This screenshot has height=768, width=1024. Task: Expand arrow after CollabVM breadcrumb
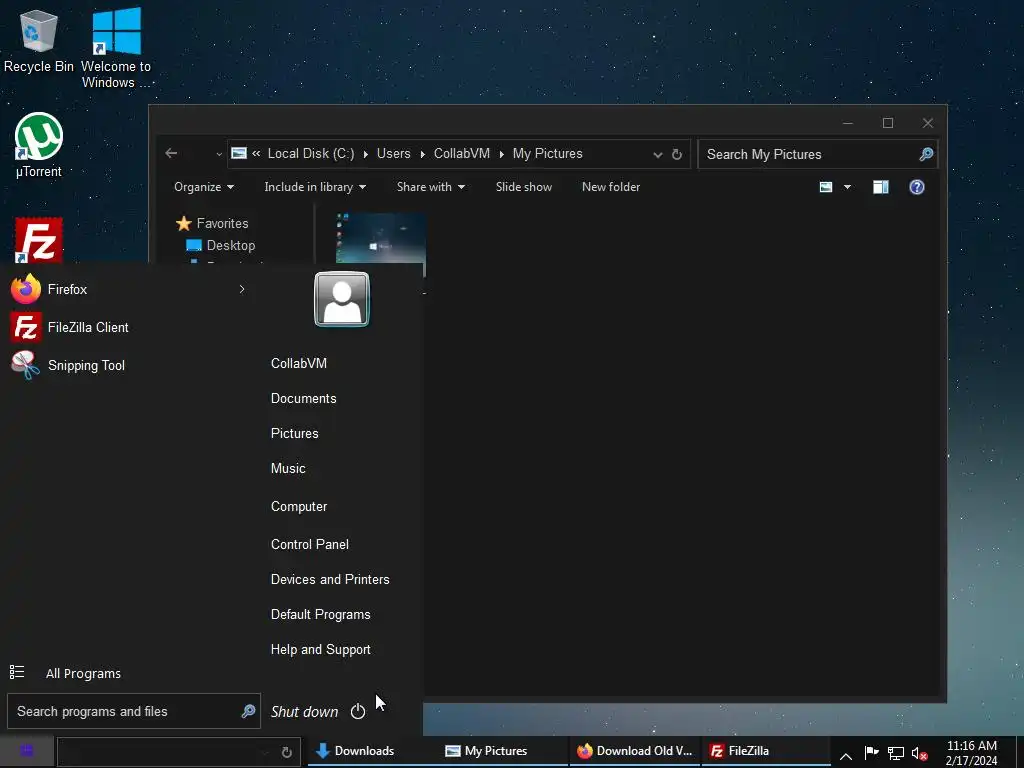click(x=502, y=154)
